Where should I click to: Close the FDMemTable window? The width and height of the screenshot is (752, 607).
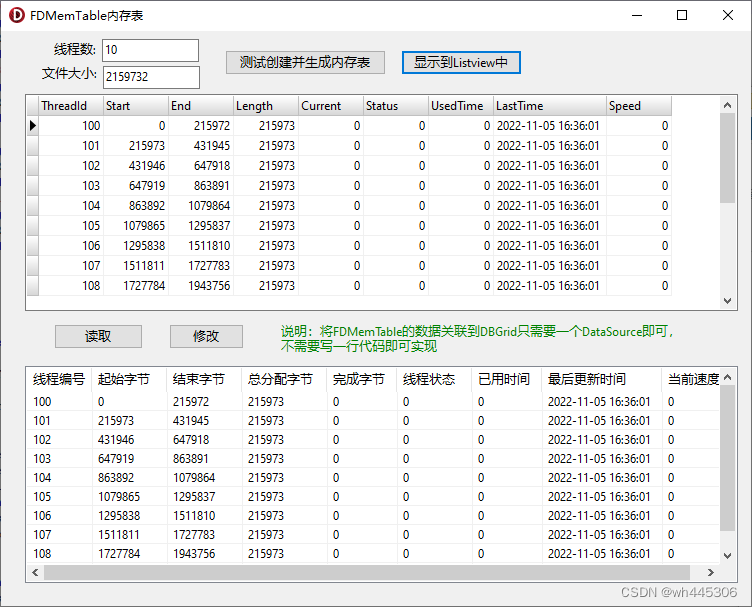pyautogui.click(x=728, y=15)
